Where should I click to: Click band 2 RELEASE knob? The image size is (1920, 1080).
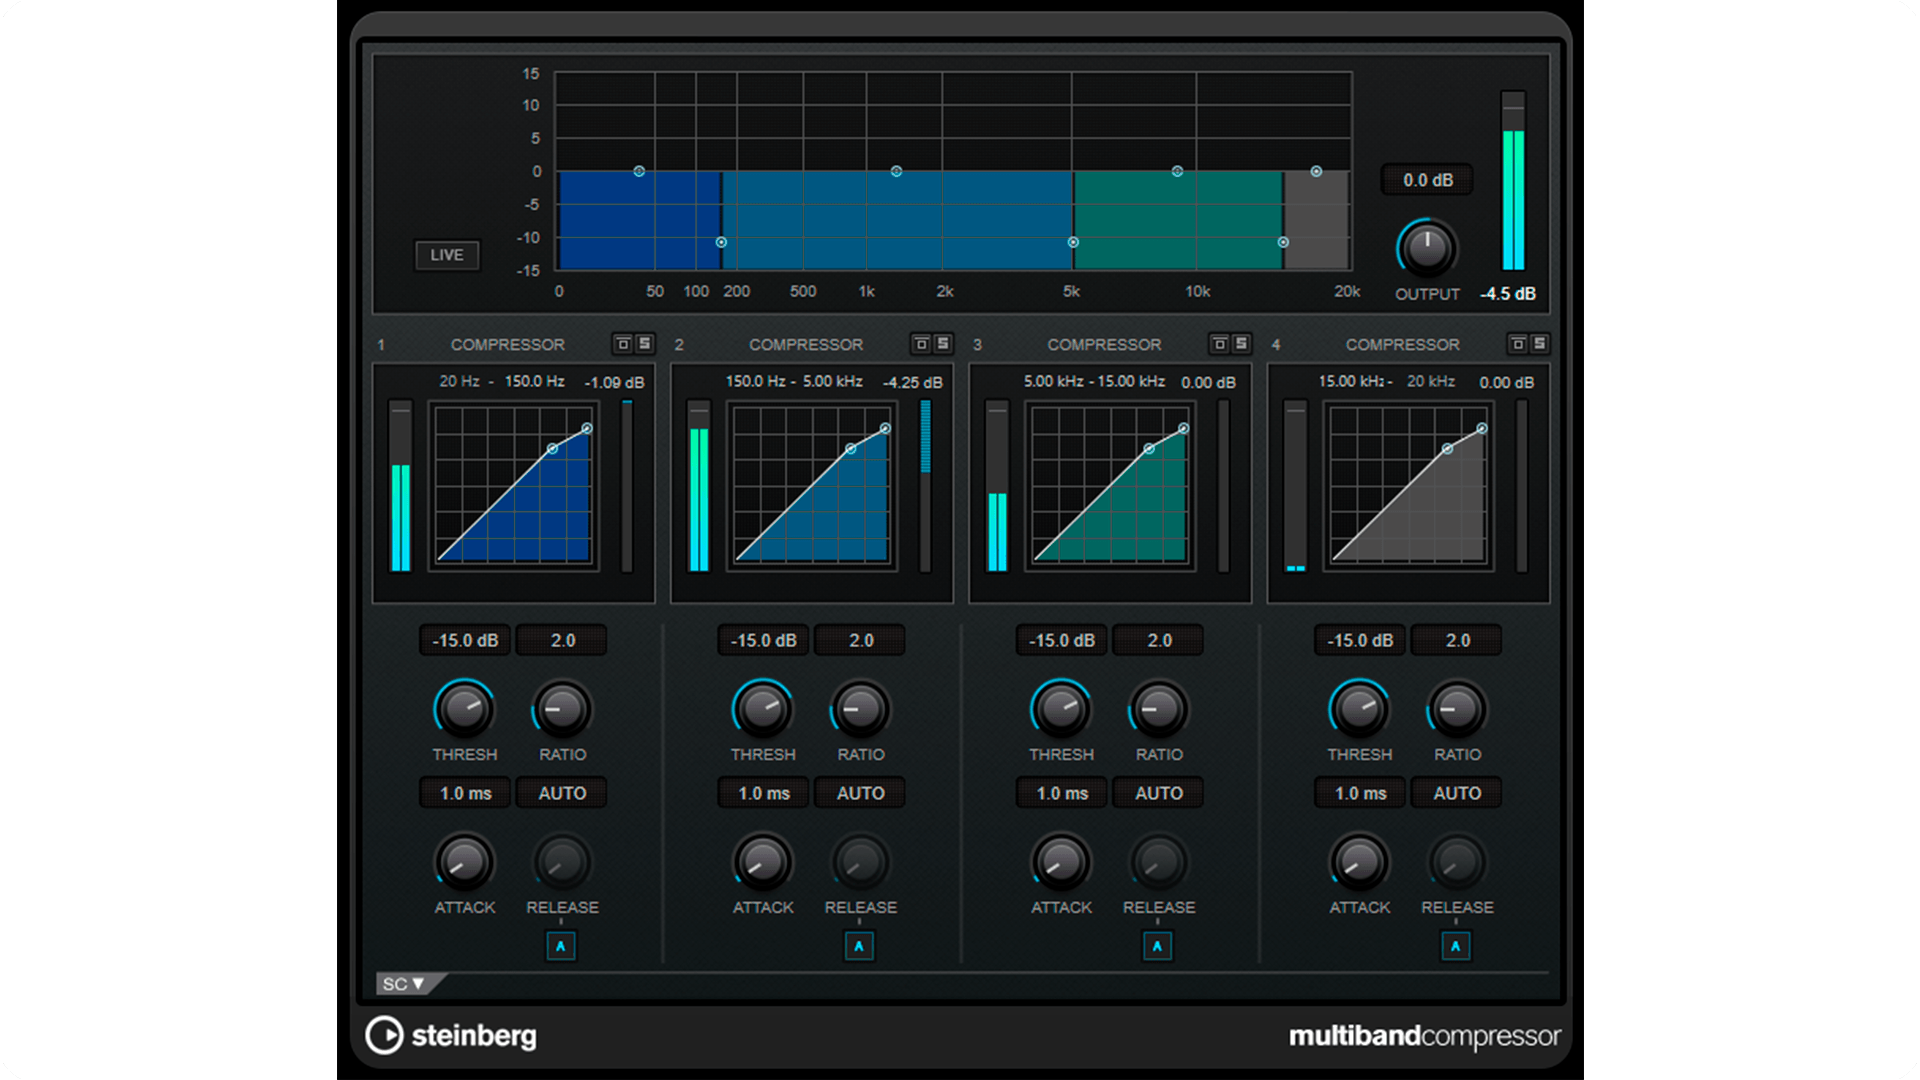click(860, 862)
